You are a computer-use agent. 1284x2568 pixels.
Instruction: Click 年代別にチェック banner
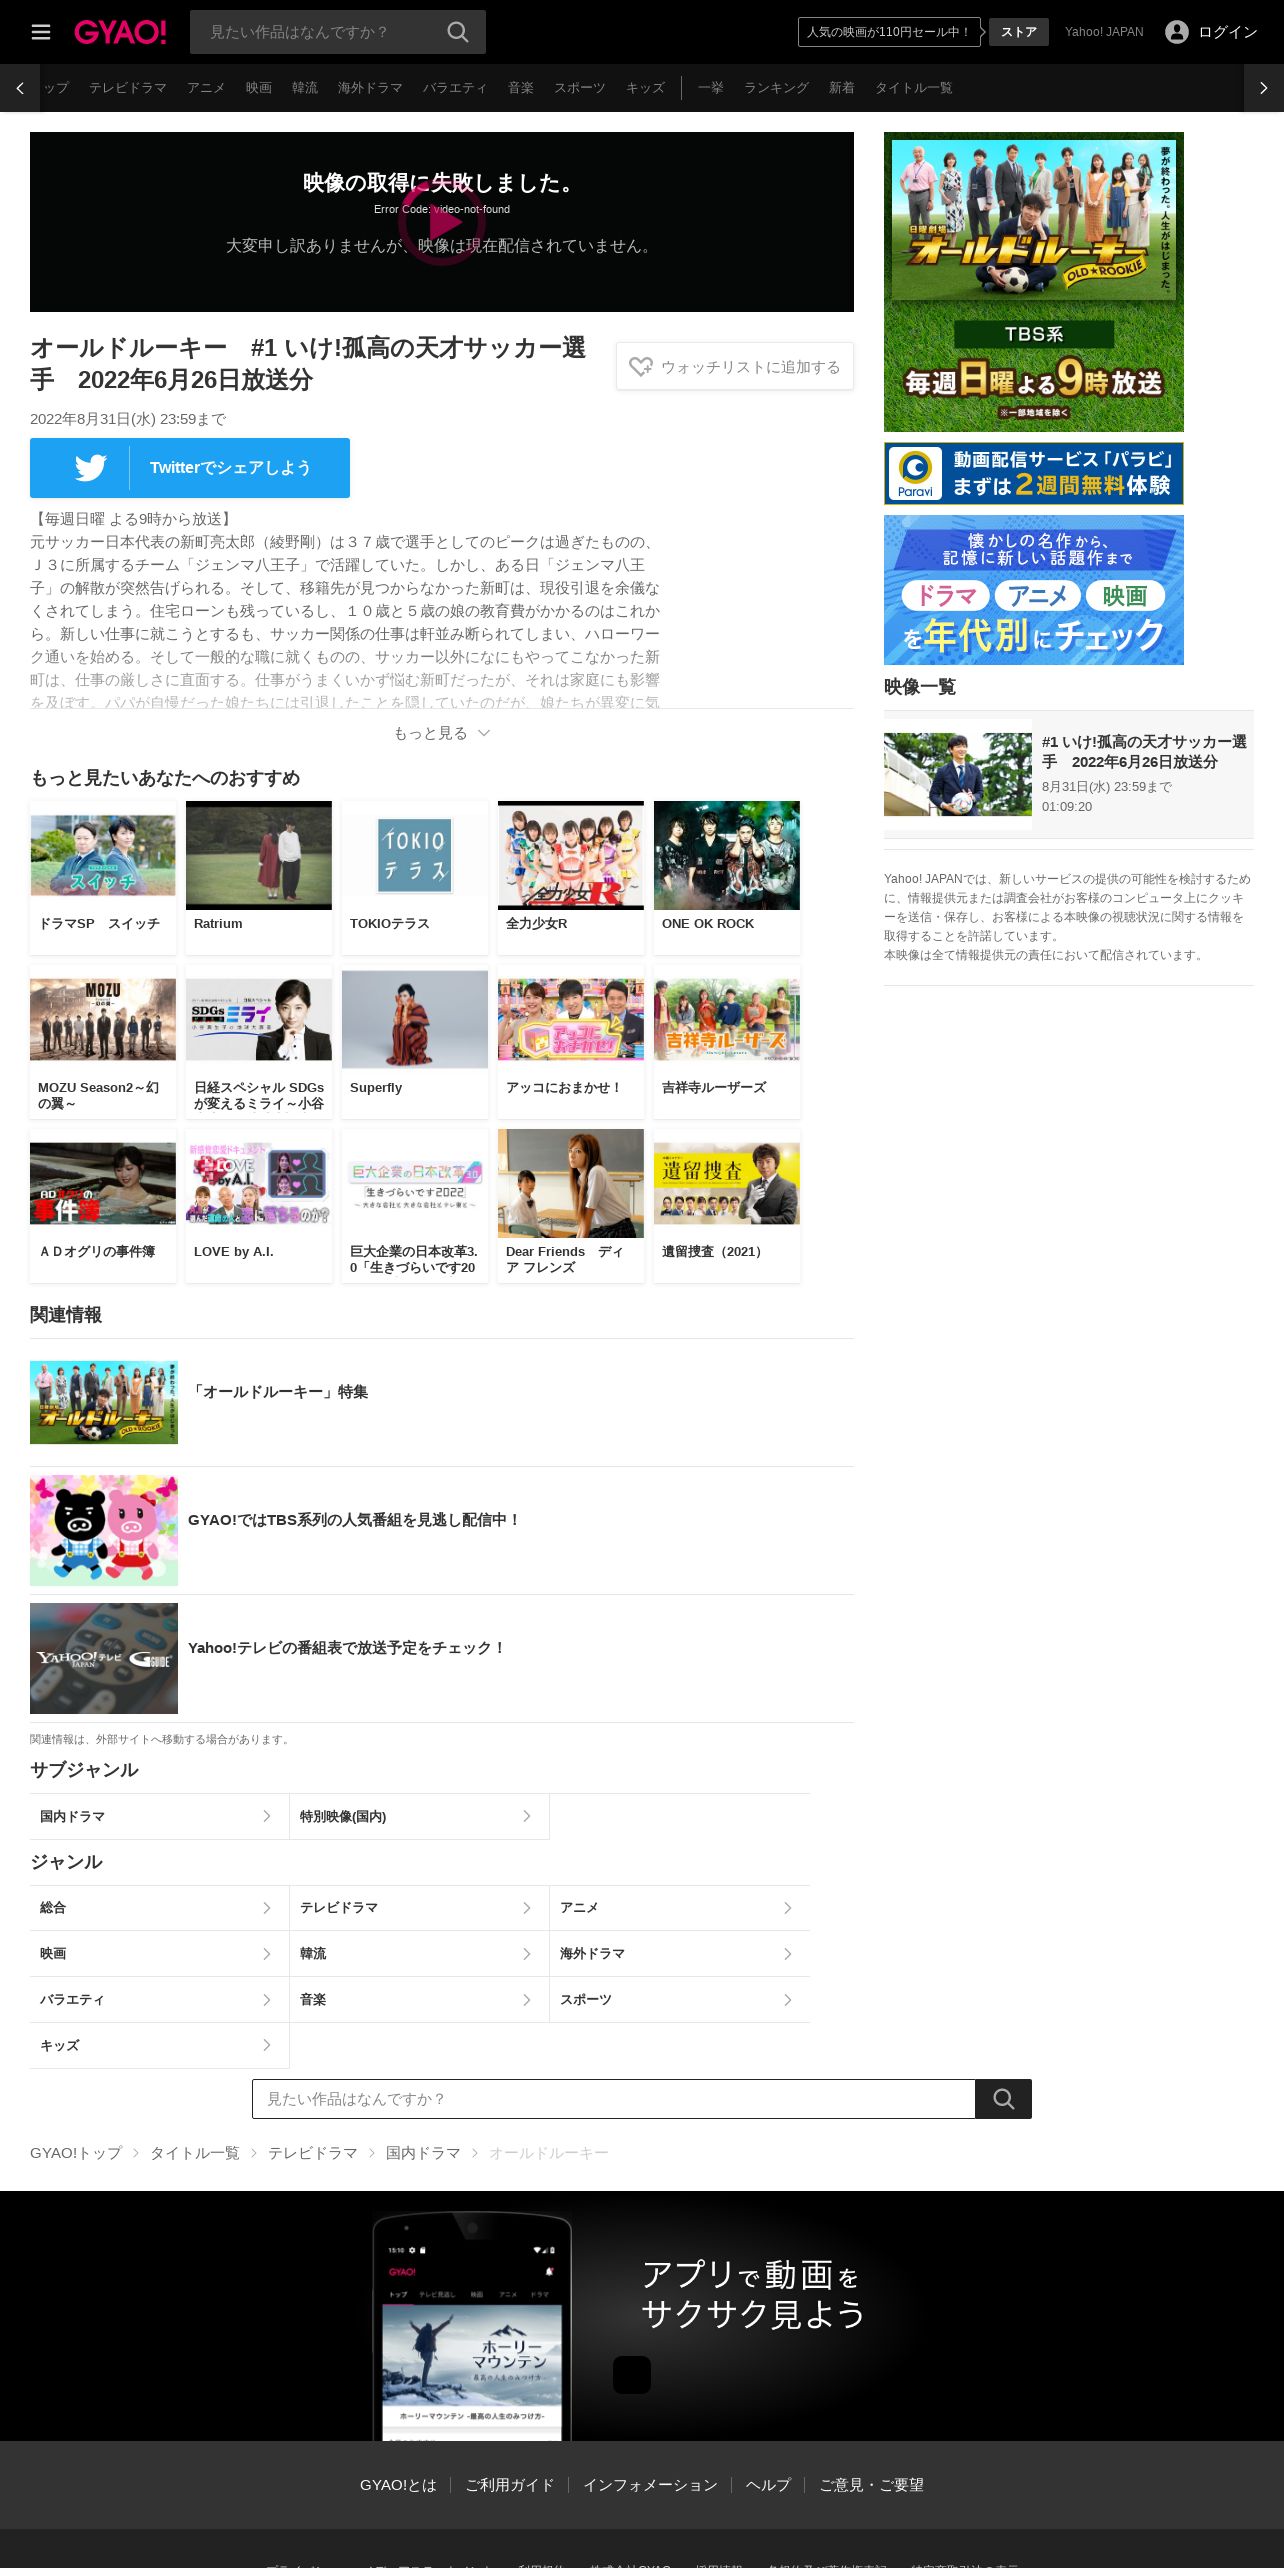pyautogui.click(x=1034, y=590)
